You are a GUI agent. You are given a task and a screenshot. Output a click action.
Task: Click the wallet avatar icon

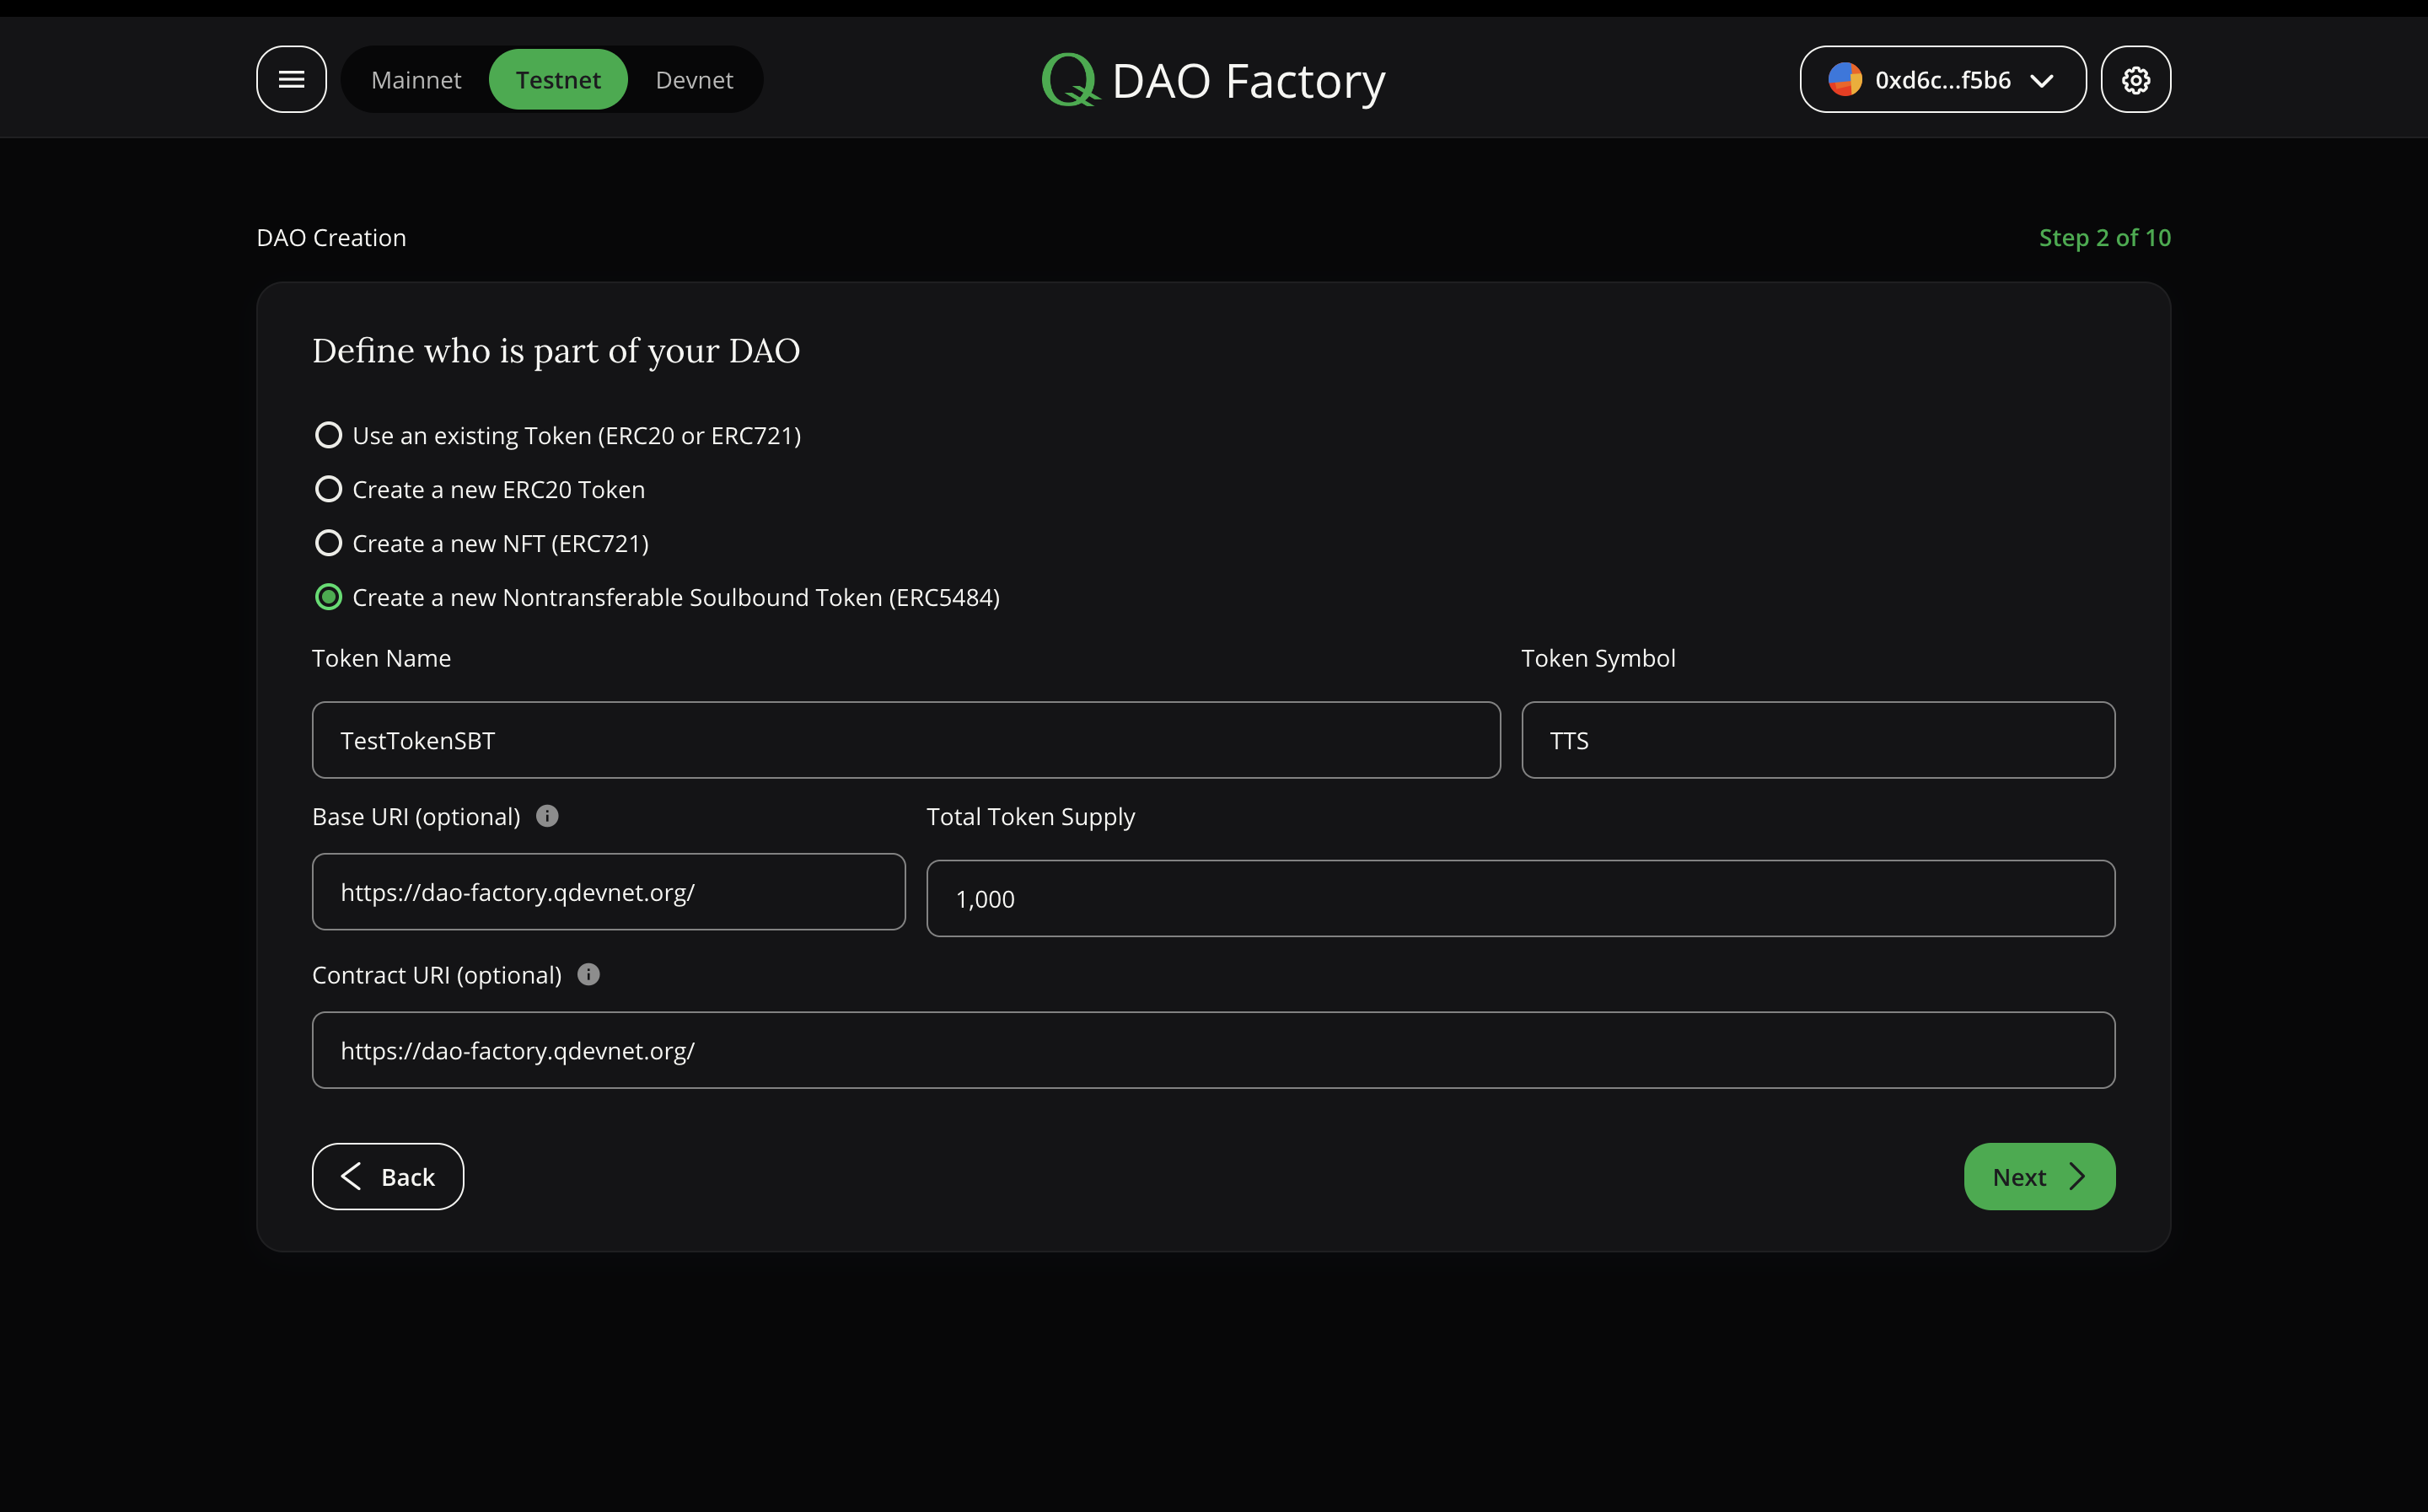point(1845,79)
